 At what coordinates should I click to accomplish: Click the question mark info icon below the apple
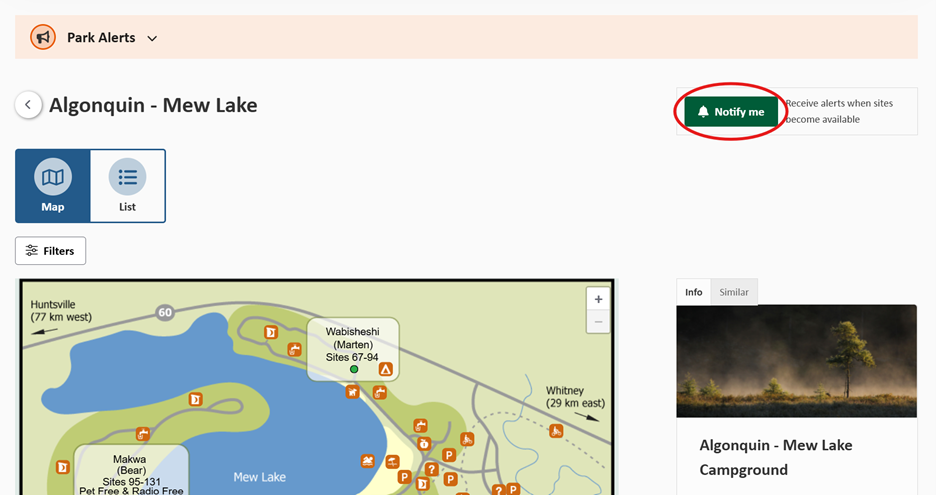tap(432, 469)
